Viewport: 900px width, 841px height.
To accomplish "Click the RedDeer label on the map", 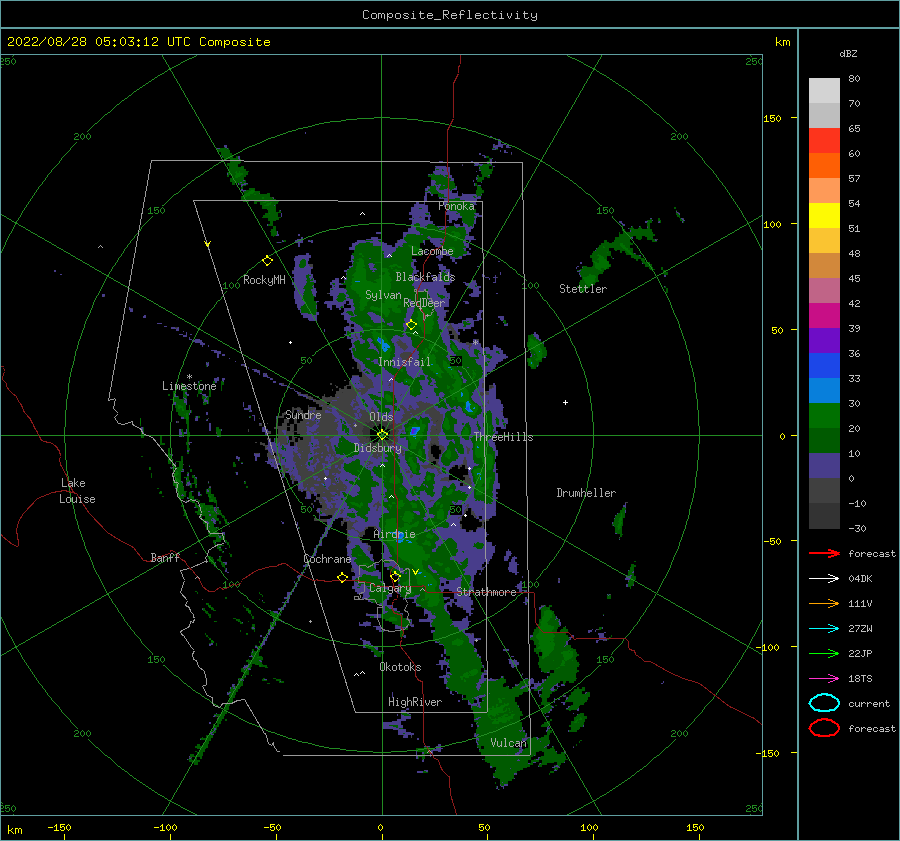I will click(x=424, y=303).
